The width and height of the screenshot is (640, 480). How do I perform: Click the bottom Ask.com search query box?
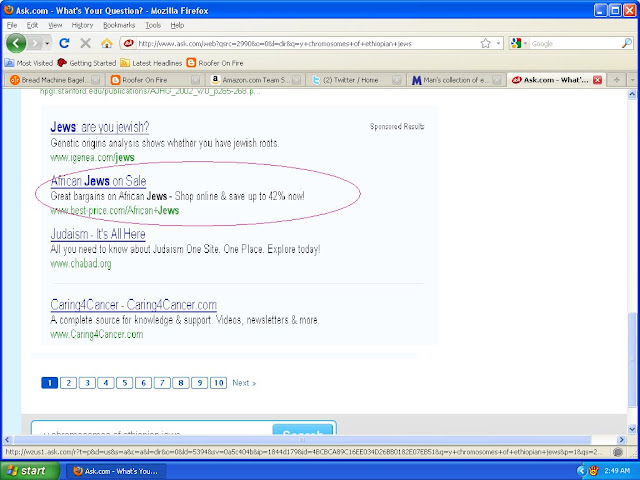pos(151,430)
